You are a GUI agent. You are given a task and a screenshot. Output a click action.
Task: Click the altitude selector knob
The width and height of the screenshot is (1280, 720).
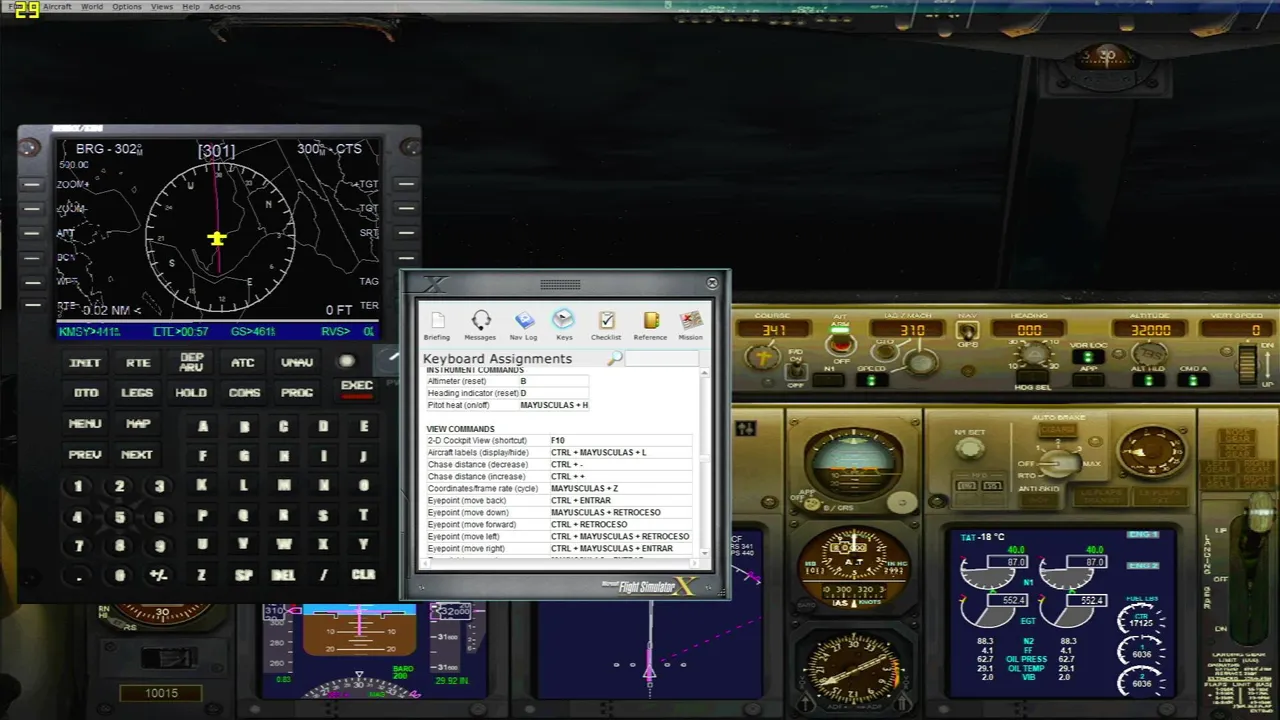coord(1151,354)
